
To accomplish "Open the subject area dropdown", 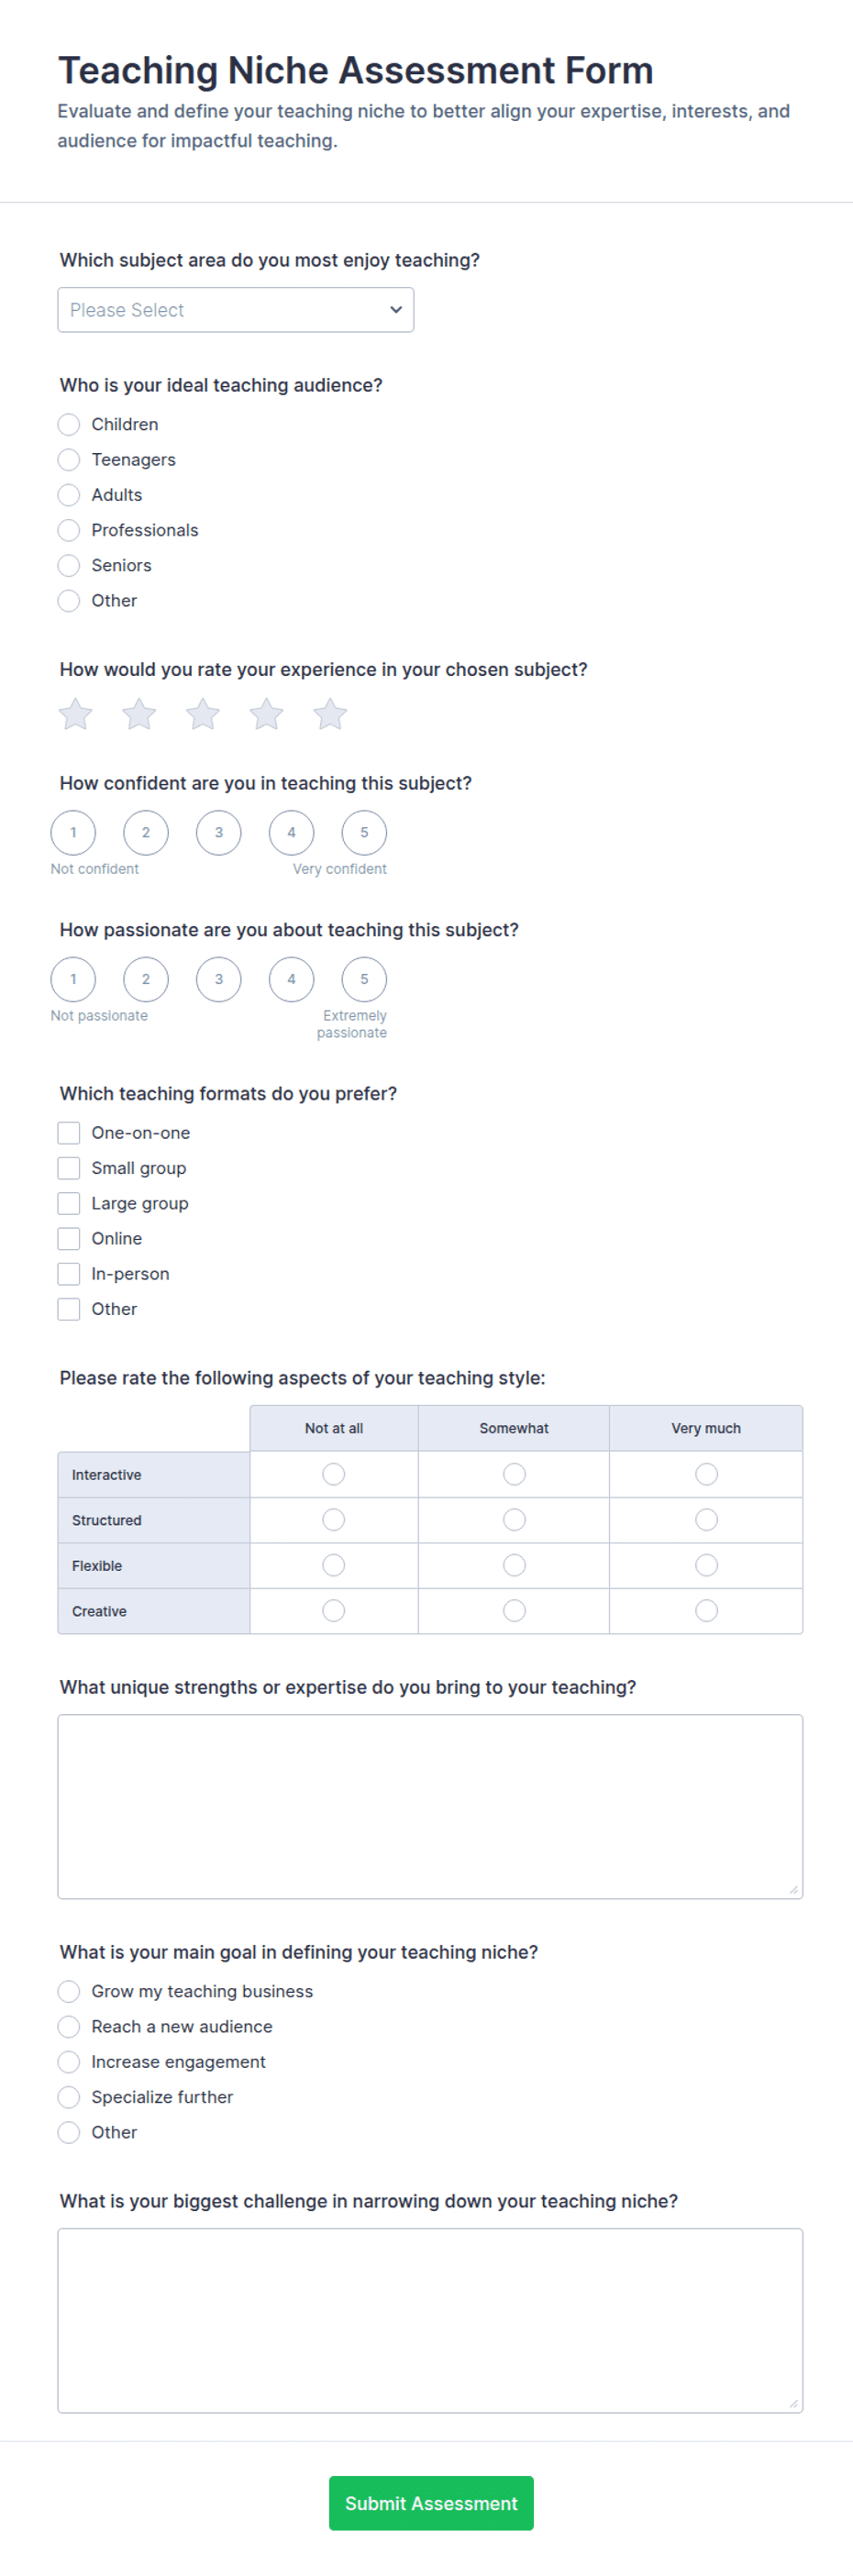I will [236, 310].
